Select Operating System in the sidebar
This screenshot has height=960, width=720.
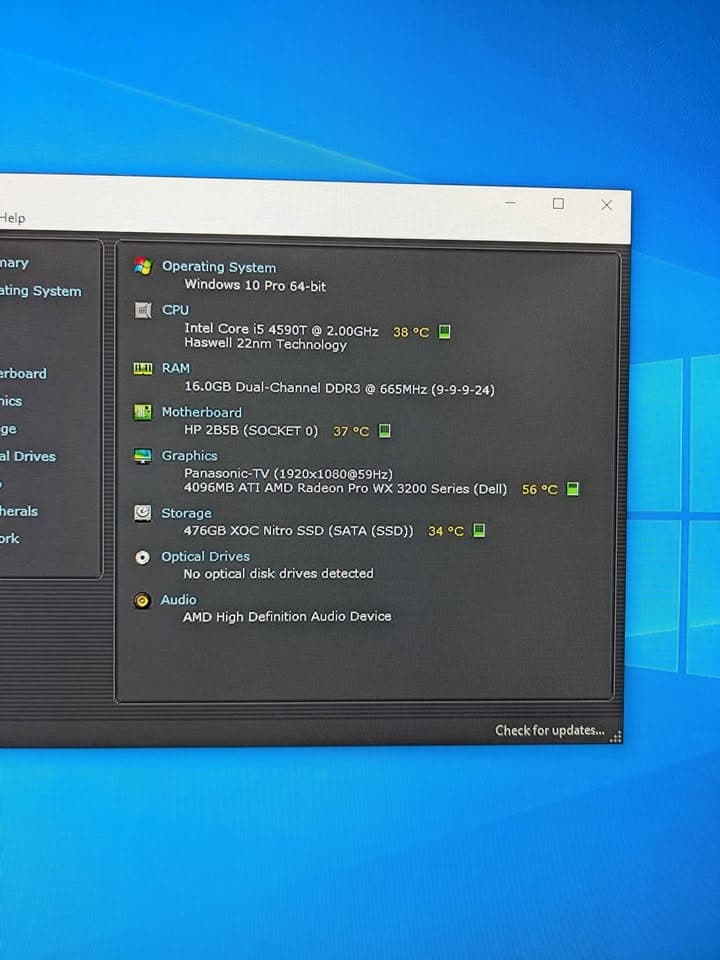coord(40,291)
